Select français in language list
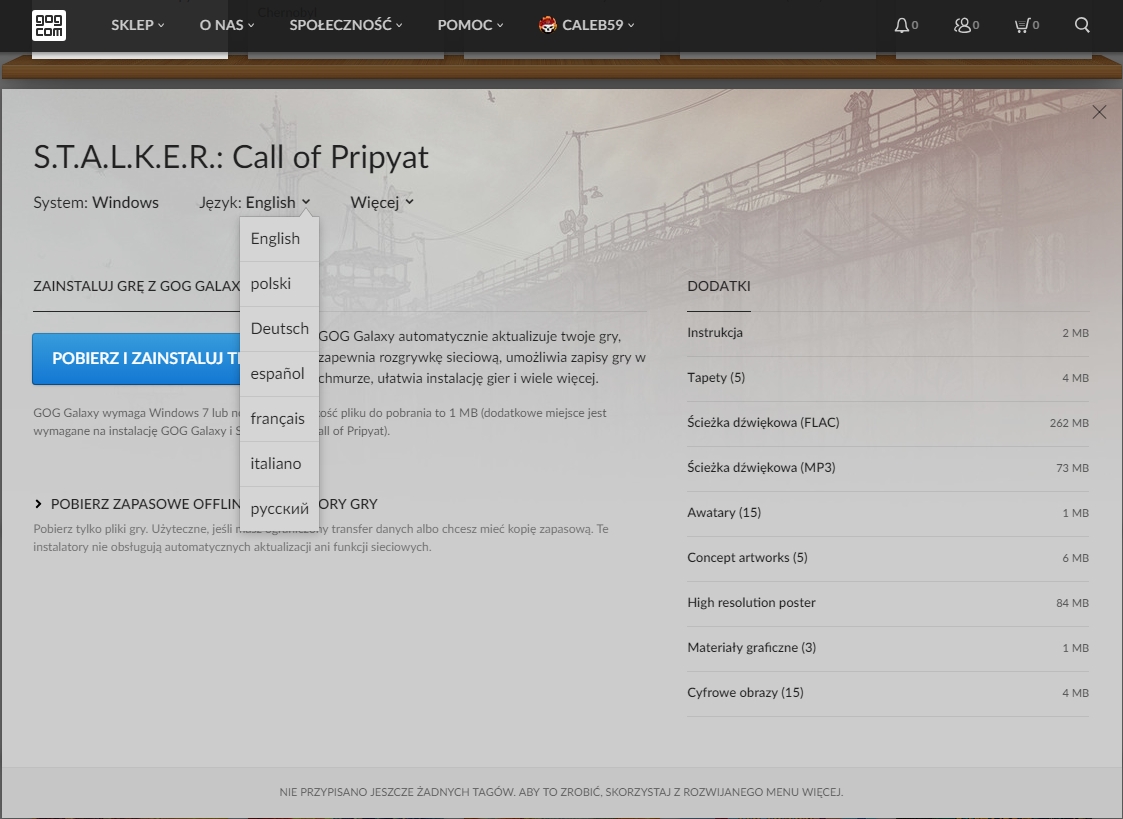This screenshot has height=819, width=1123. point(279,420)
